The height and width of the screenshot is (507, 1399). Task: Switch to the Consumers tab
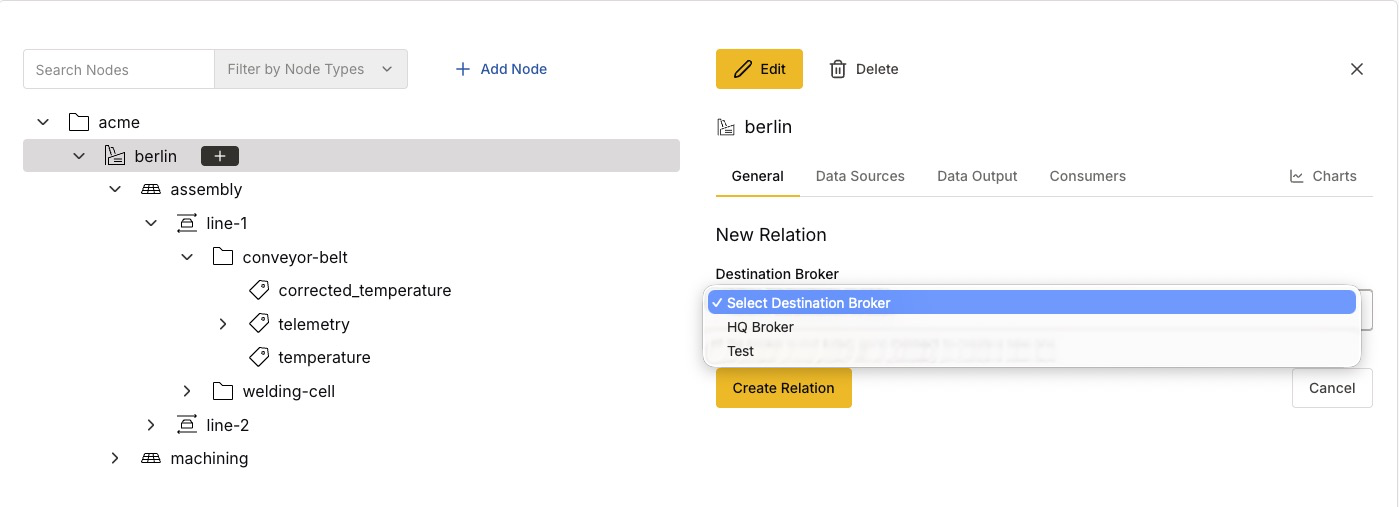(1088, 176)
